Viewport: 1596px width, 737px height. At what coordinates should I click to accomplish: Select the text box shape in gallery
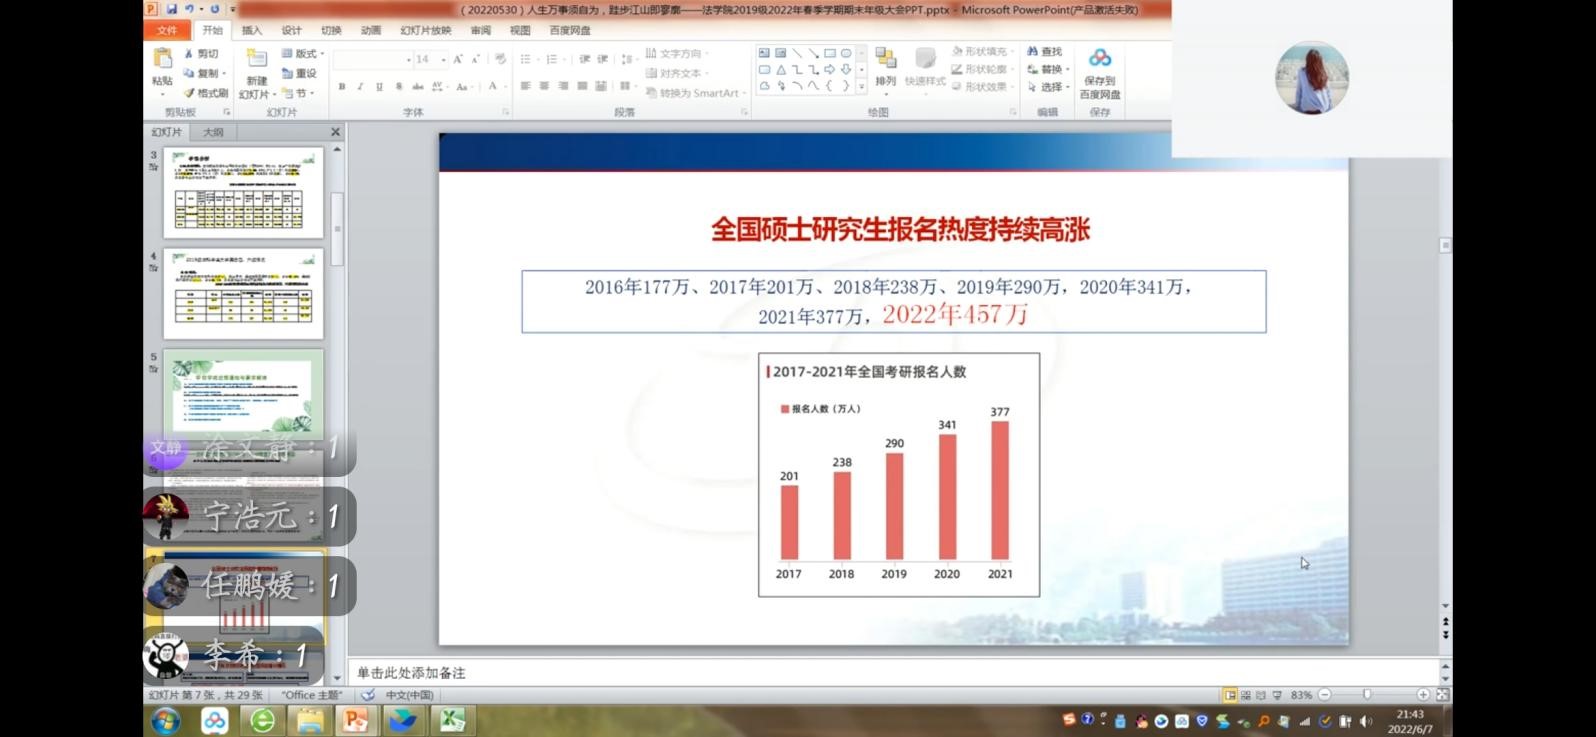click(765, 53)
